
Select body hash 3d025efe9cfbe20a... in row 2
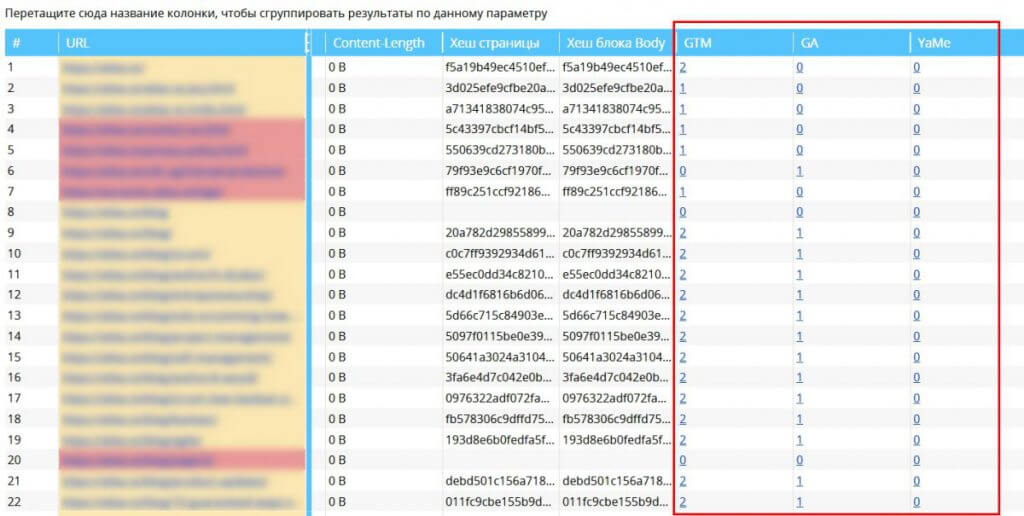(616, 88)
